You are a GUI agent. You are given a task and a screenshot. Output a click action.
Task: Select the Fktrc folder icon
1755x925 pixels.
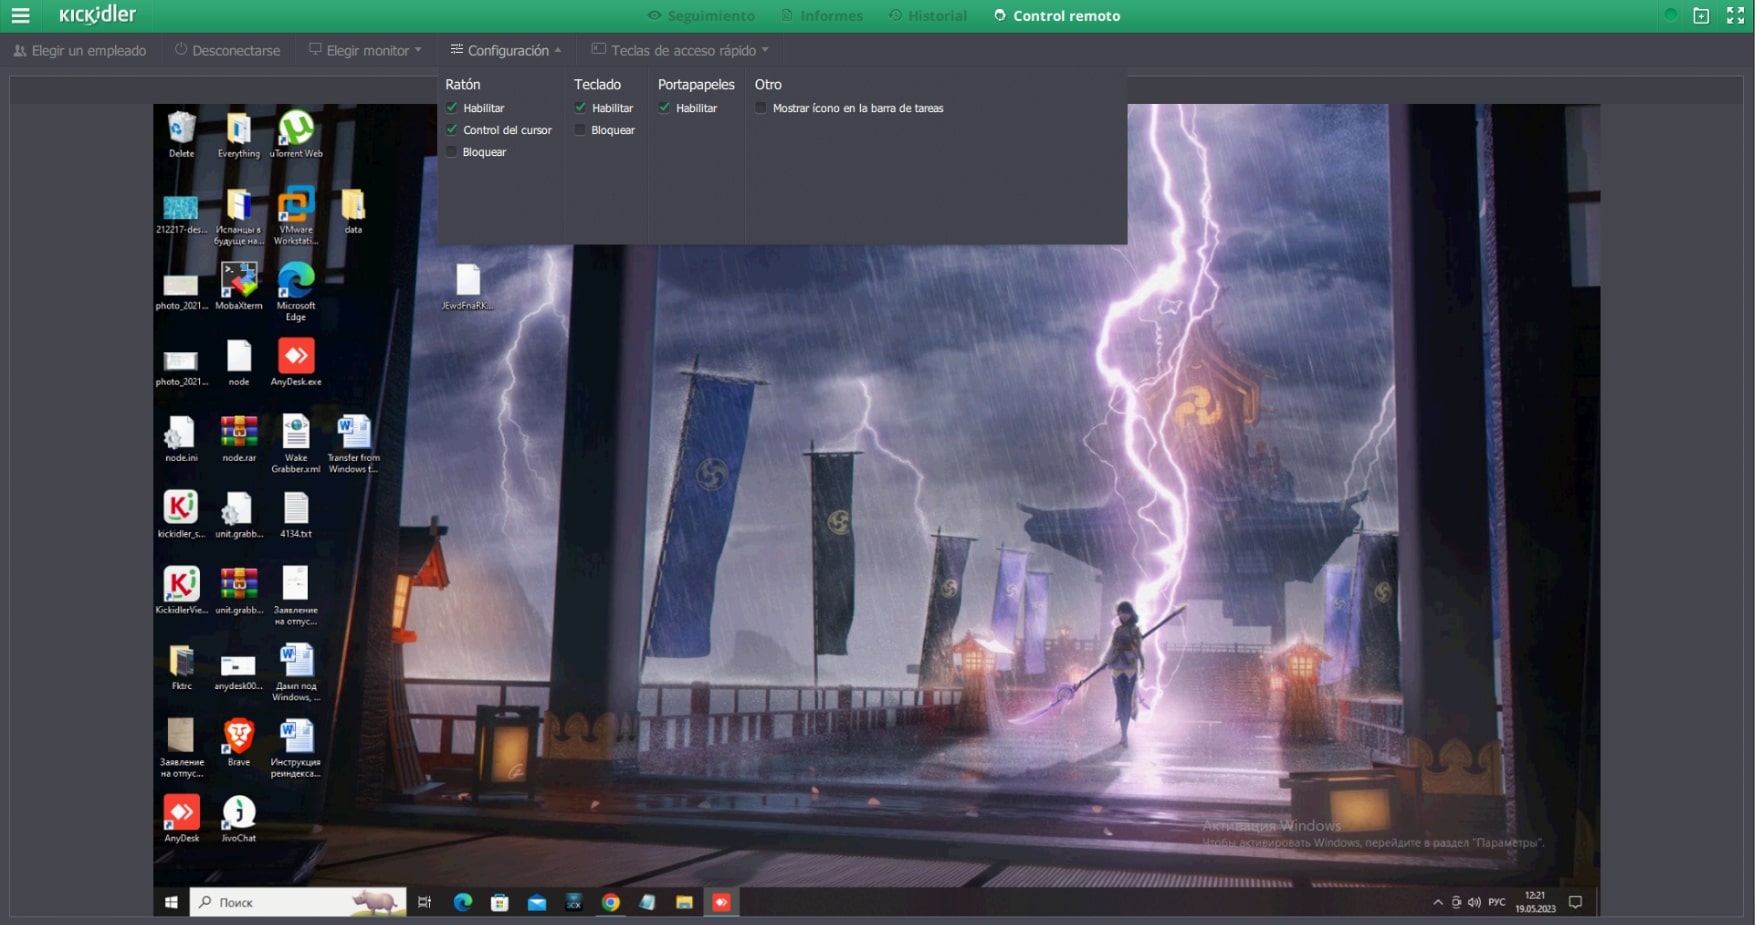(x=181, y=667)
